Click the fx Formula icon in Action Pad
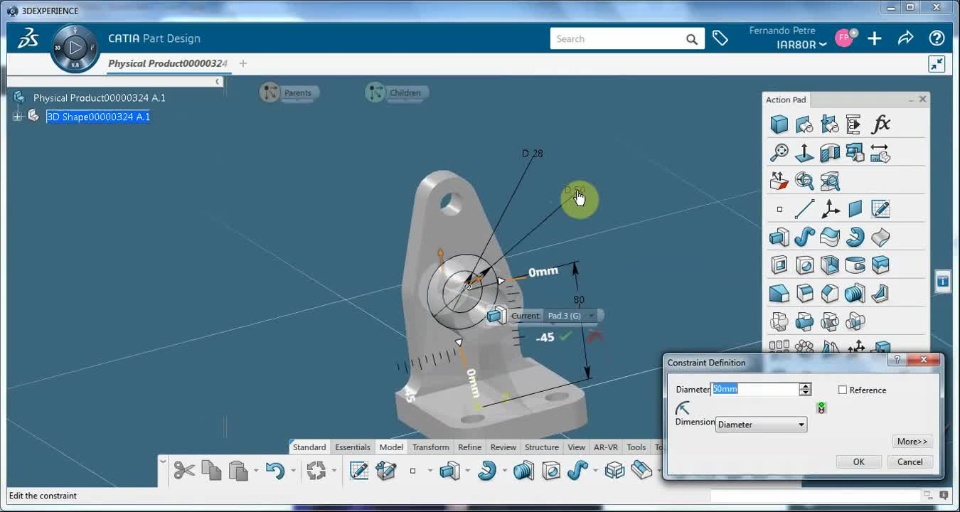This screenshot has width=960, height=512. tap(880, 124)
